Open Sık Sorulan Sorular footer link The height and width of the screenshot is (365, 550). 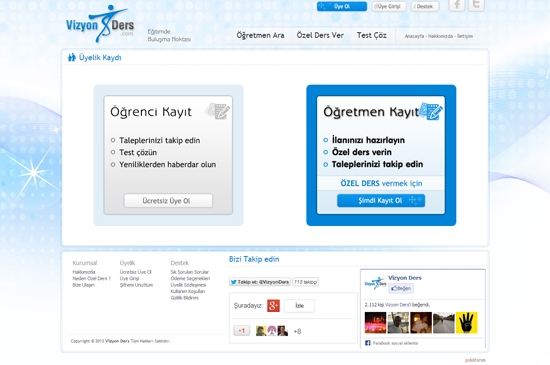click(x=190, y=272)
